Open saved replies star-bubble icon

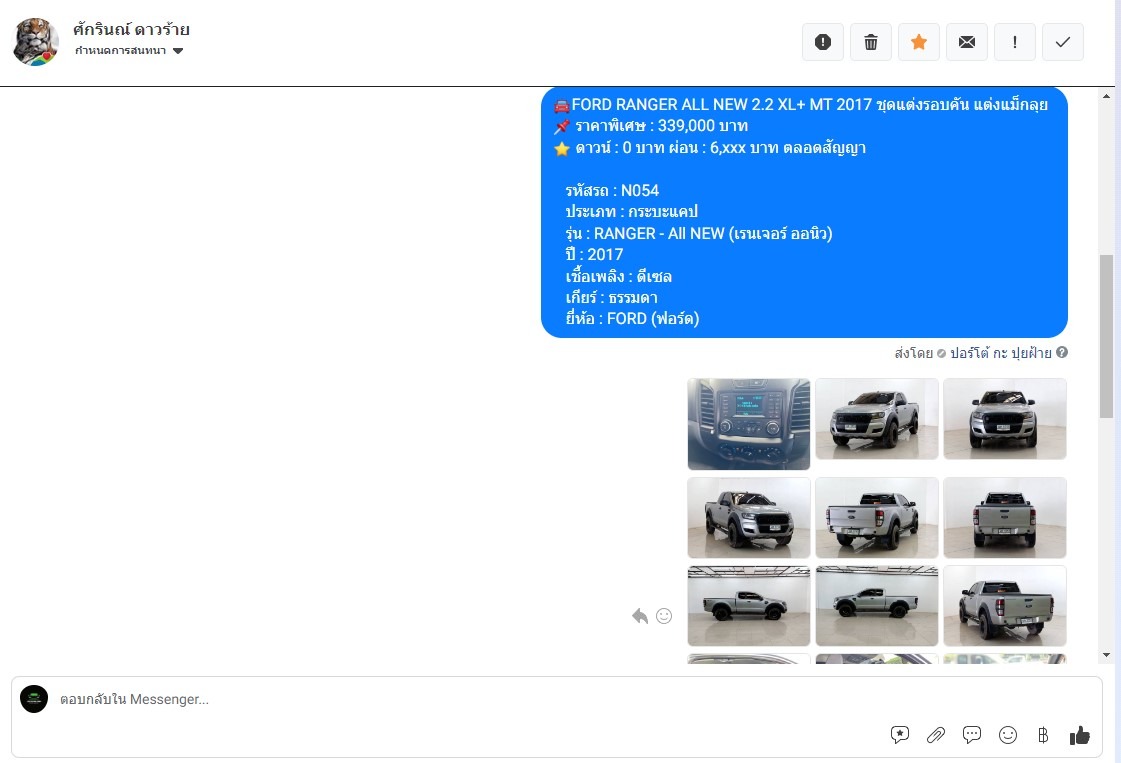click(x=899, y=734)
